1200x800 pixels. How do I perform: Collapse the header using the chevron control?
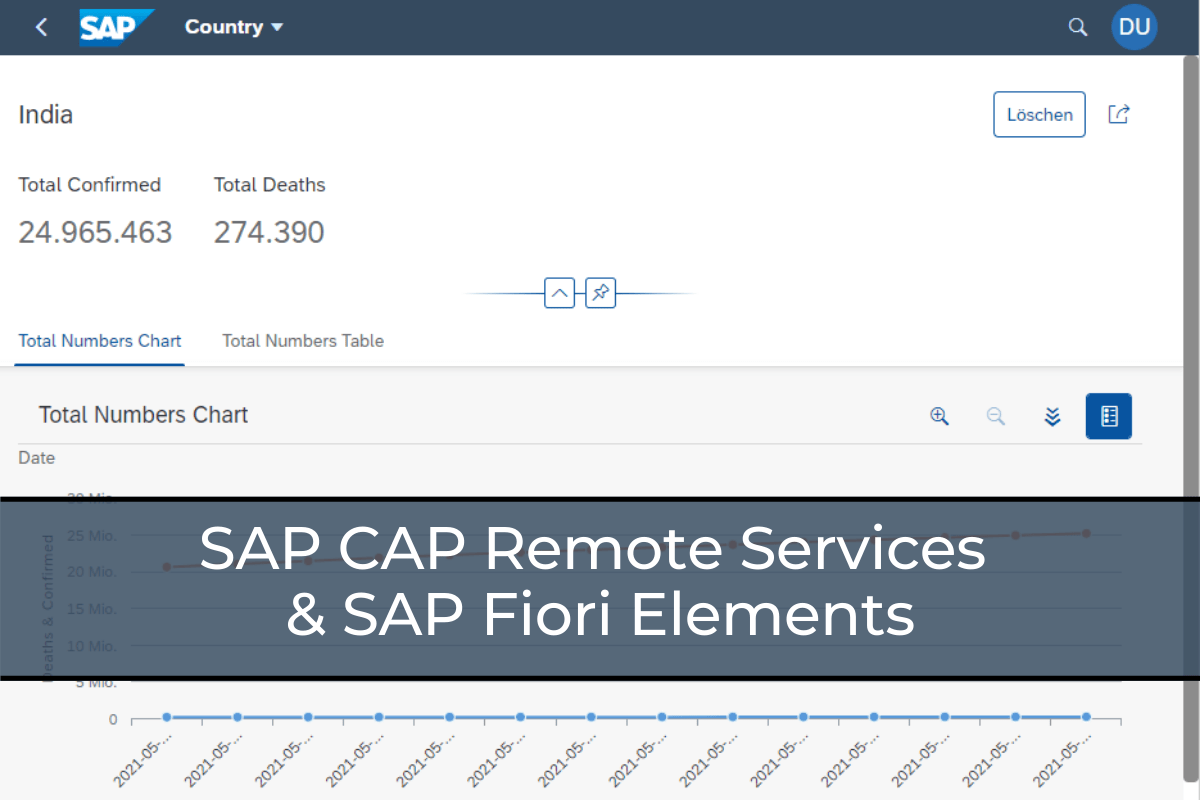pos(559,293)
